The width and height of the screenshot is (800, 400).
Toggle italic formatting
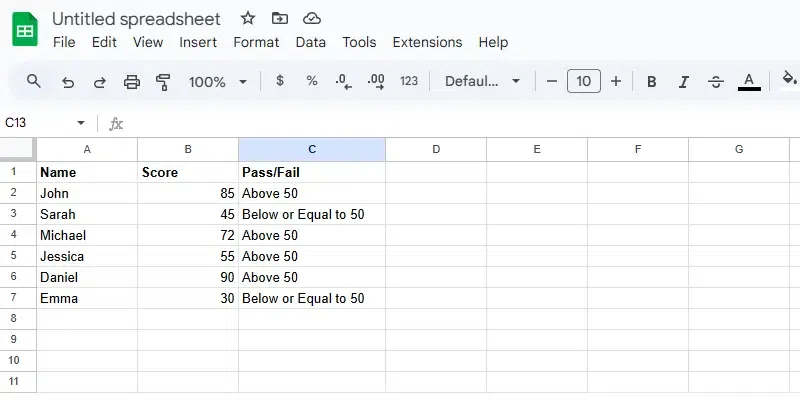click(x=684, y=82)
